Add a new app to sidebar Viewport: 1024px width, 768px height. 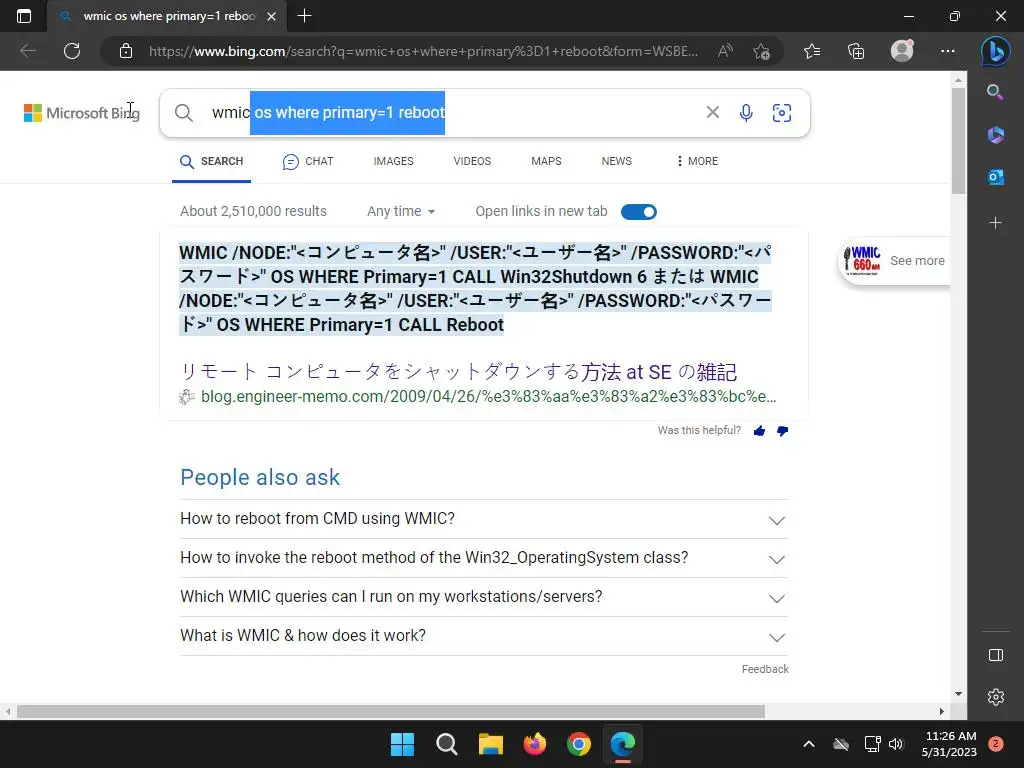pyautogui.click(x=995, y=223)
